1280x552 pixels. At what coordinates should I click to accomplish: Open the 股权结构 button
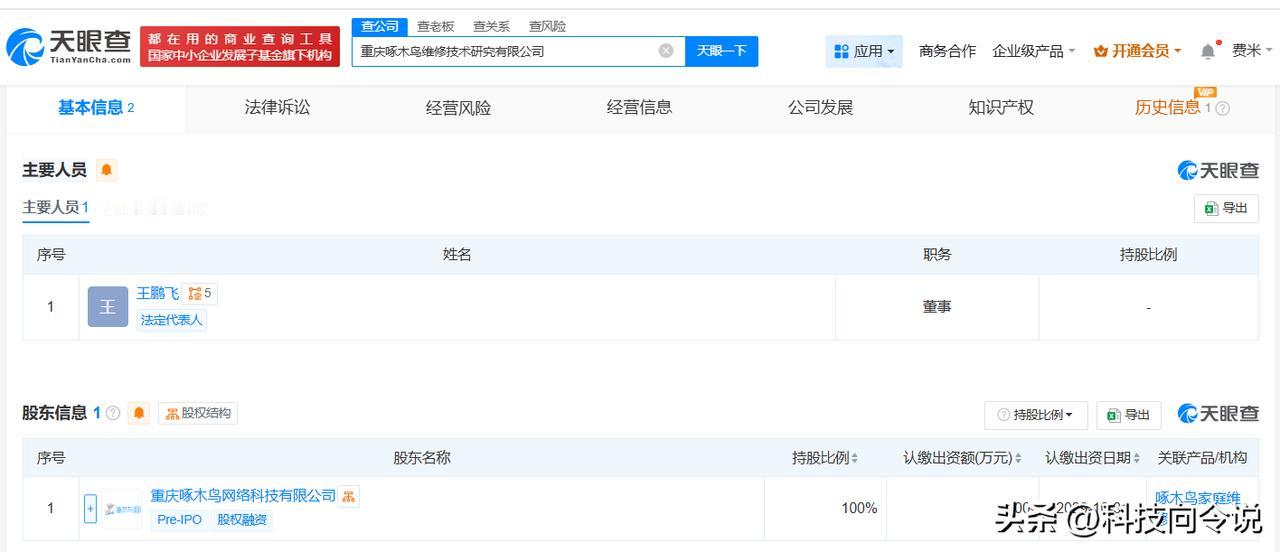click(x=198, y=413)
